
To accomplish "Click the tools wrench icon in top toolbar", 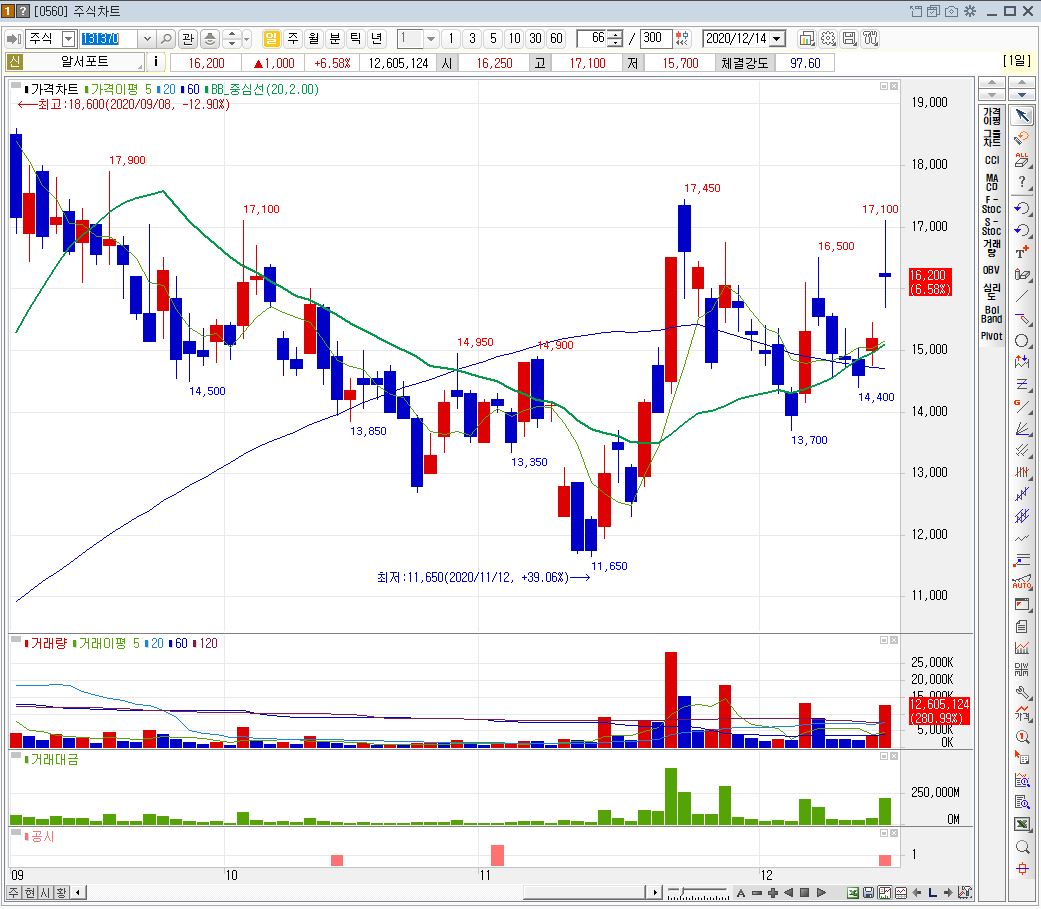I will point(870,39).
